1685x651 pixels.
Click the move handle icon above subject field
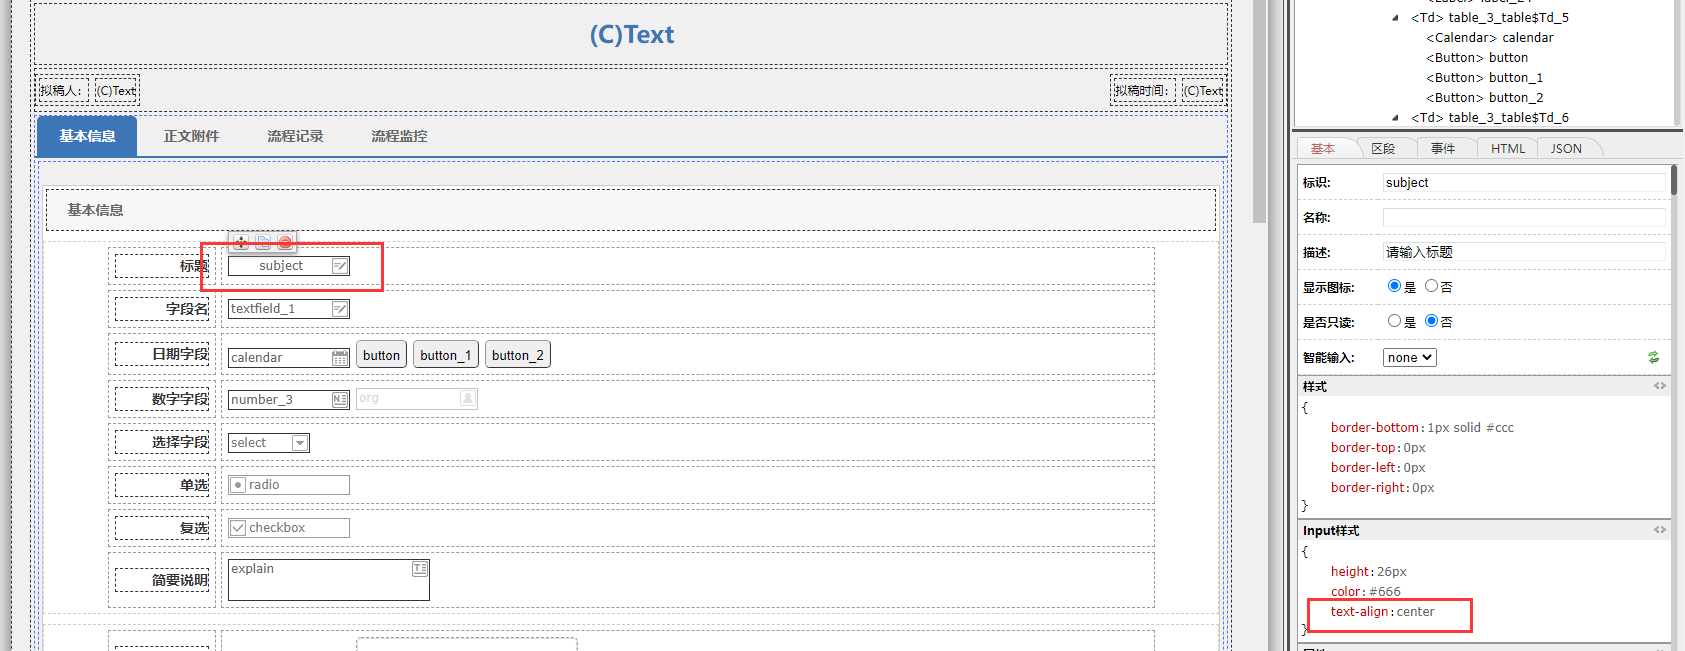(241, 242)
